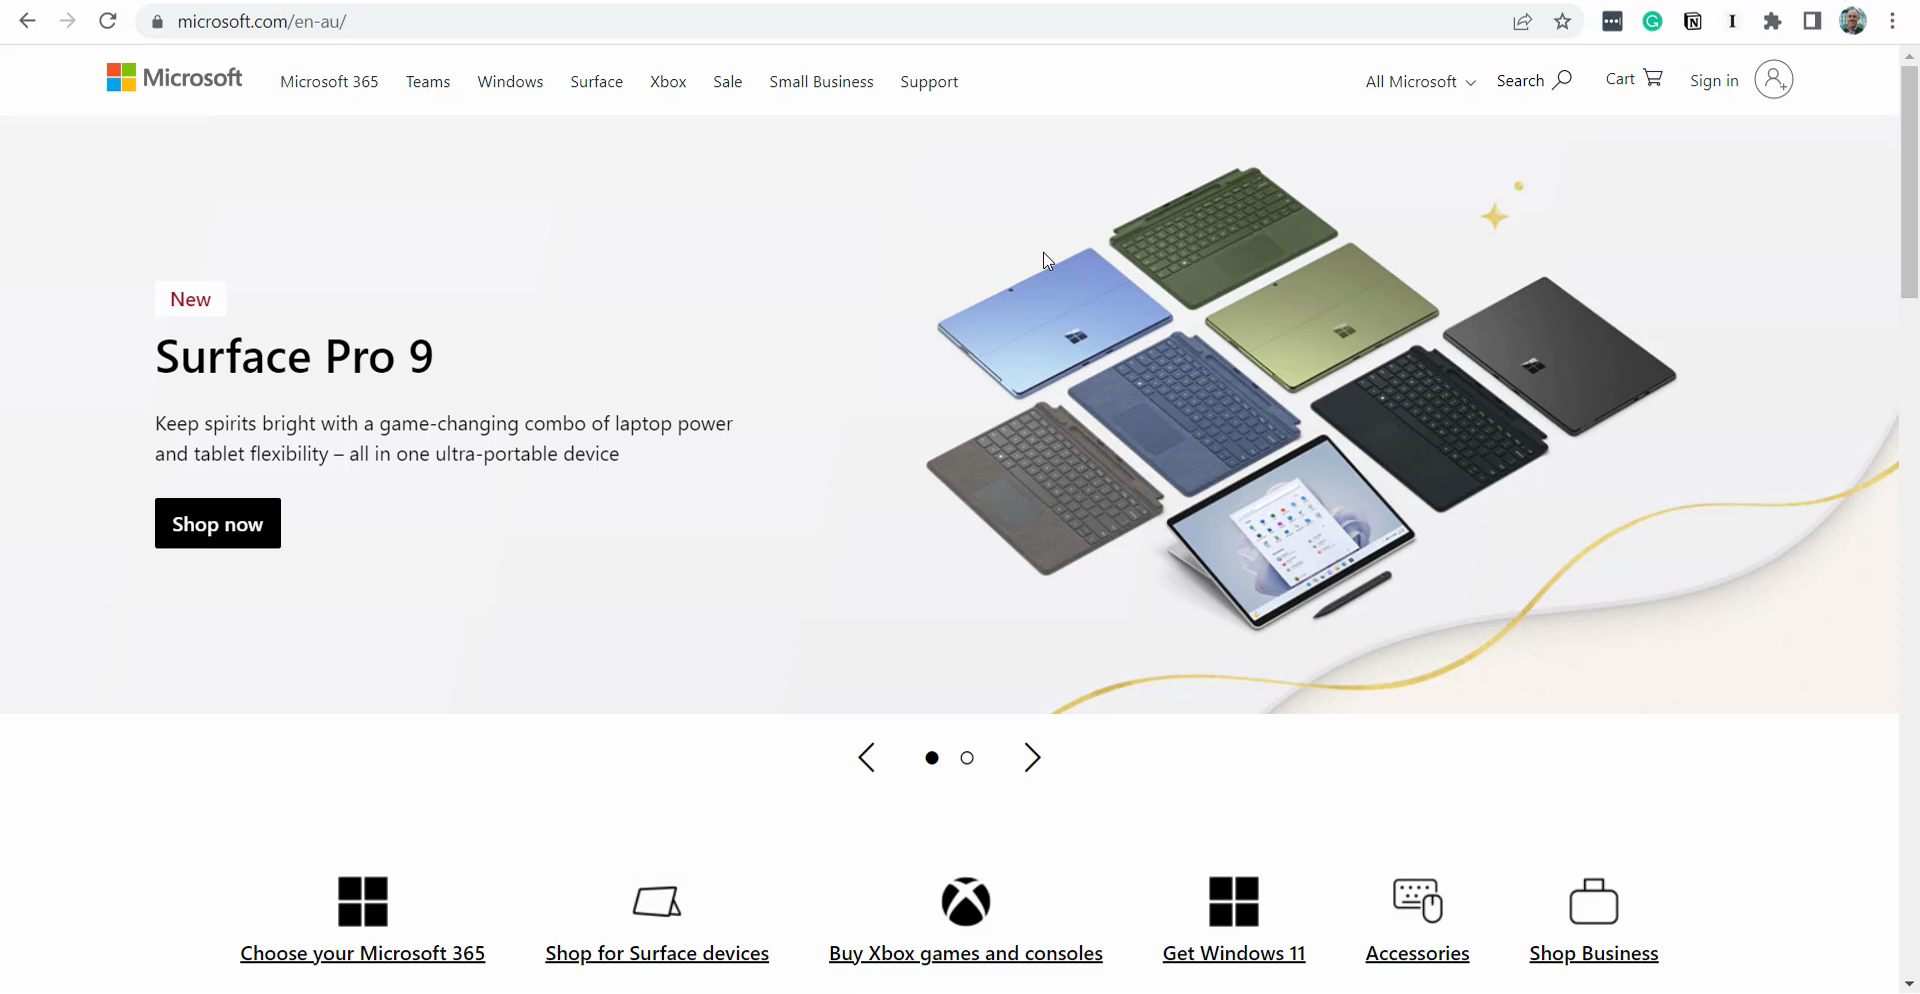Click the Shop Business briefcase icon
The width and height of the screenshot is (1920, 994).
(1593, 902)
